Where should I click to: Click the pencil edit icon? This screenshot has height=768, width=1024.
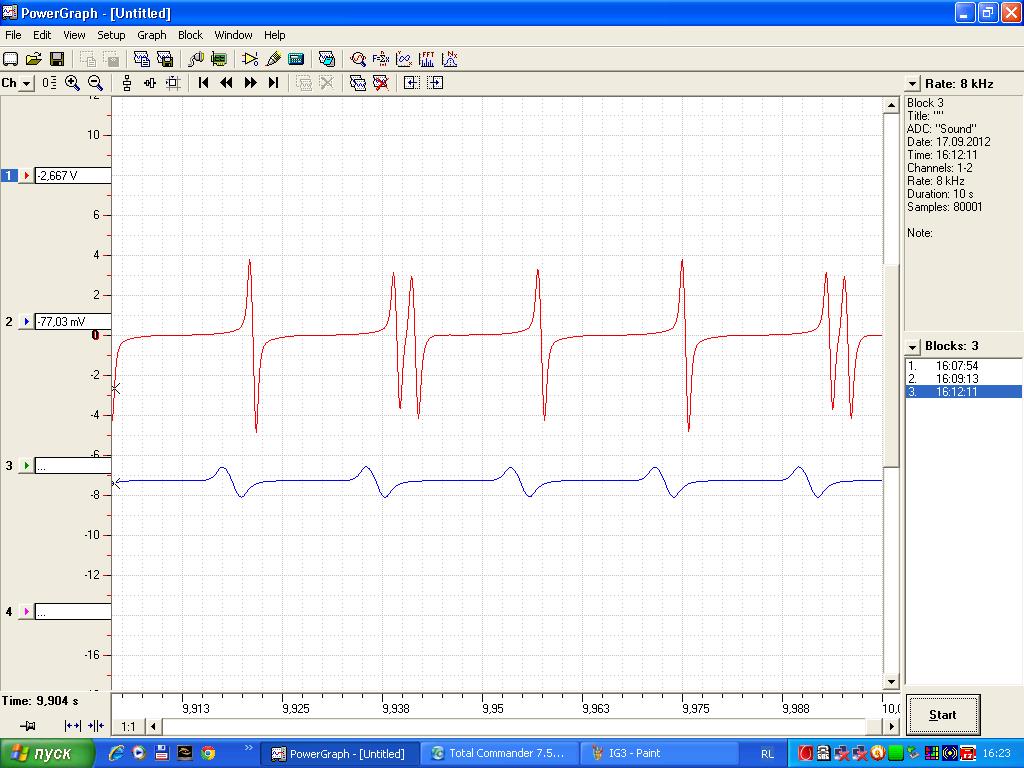click(x=273, y=60)
